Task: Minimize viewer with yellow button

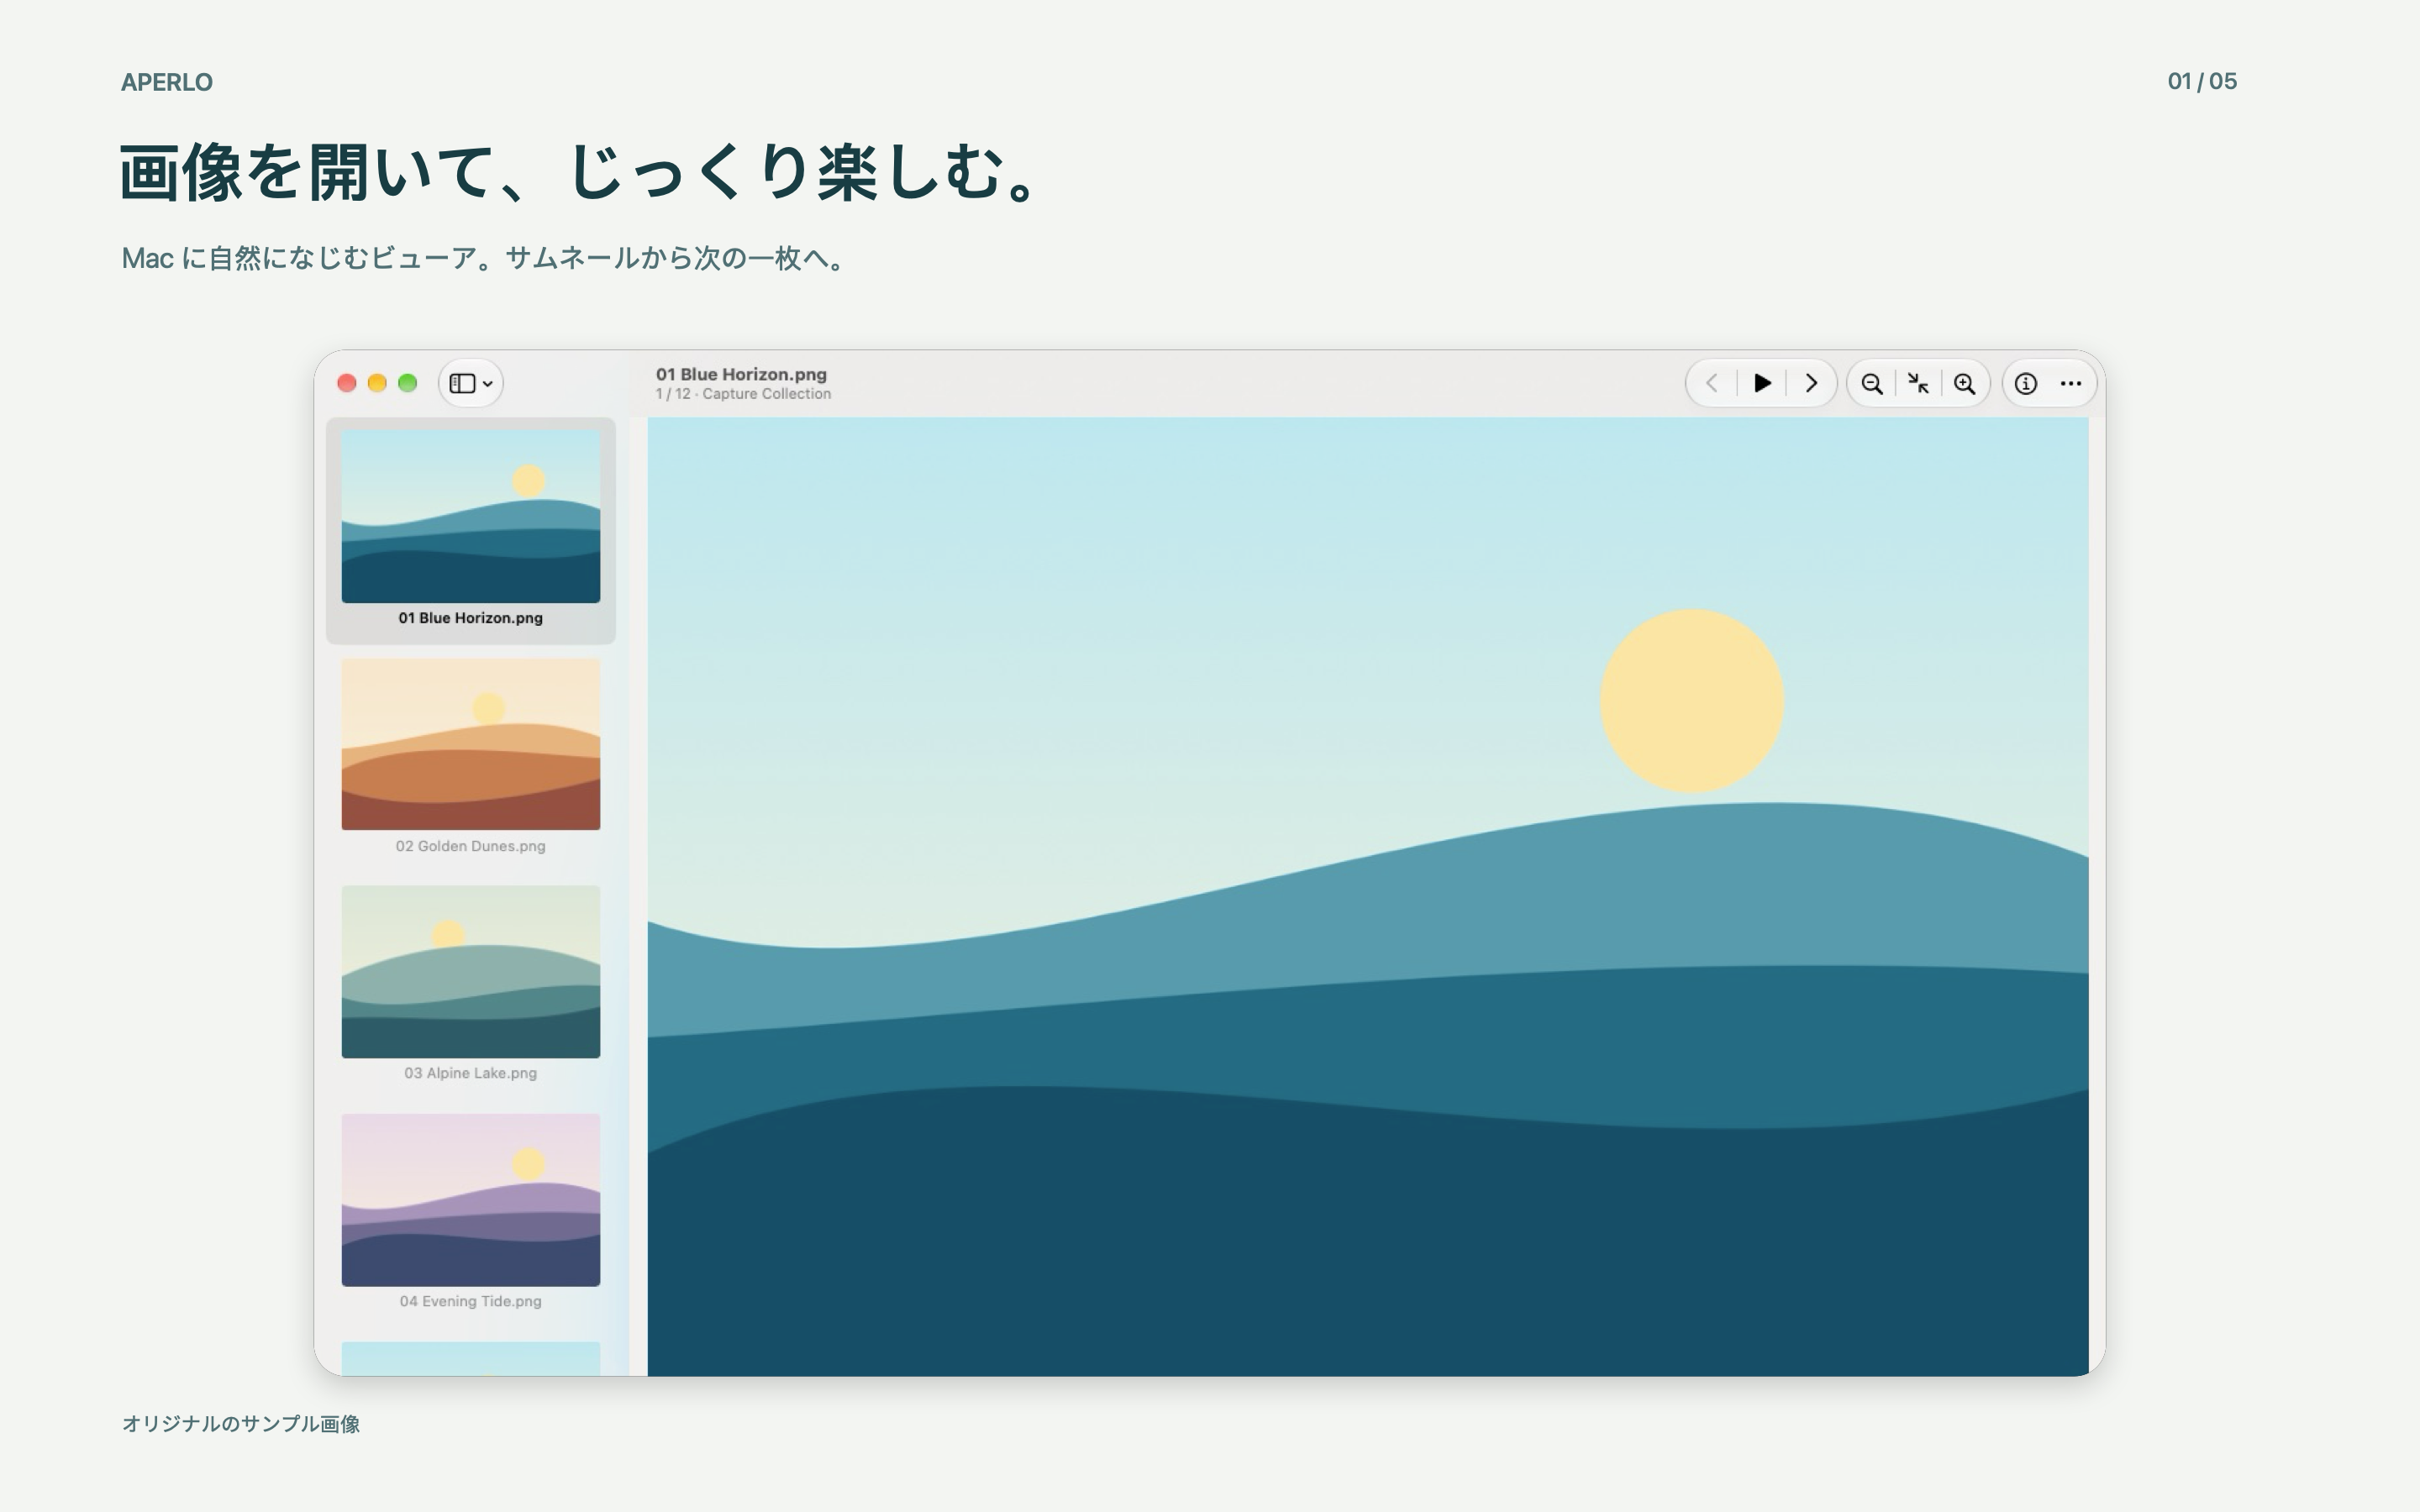Action: (x=377, y=383)
